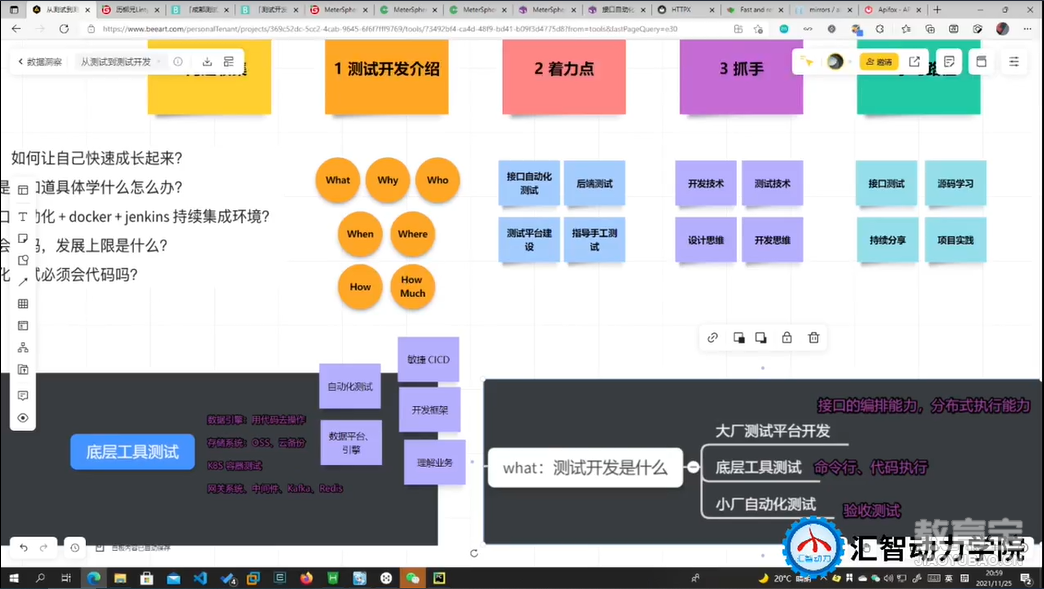Redo the last board action
This screenshot has width=1044, height=589.
(x=43, y=547)
